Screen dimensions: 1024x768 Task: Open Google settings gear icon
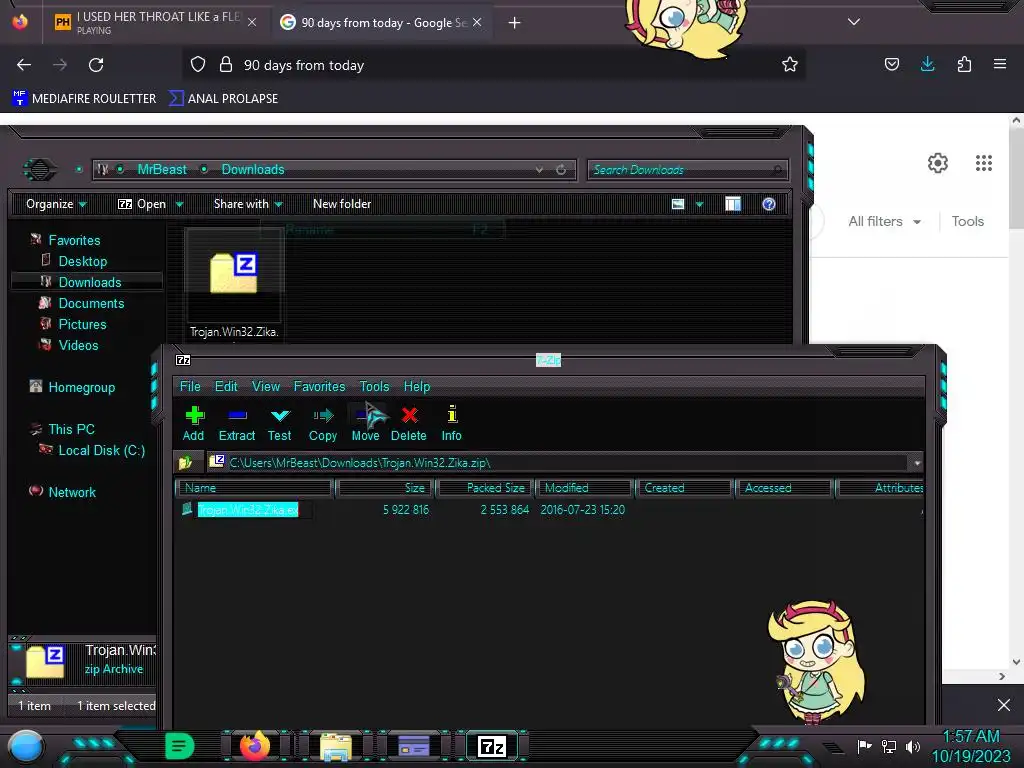(938, 163)
